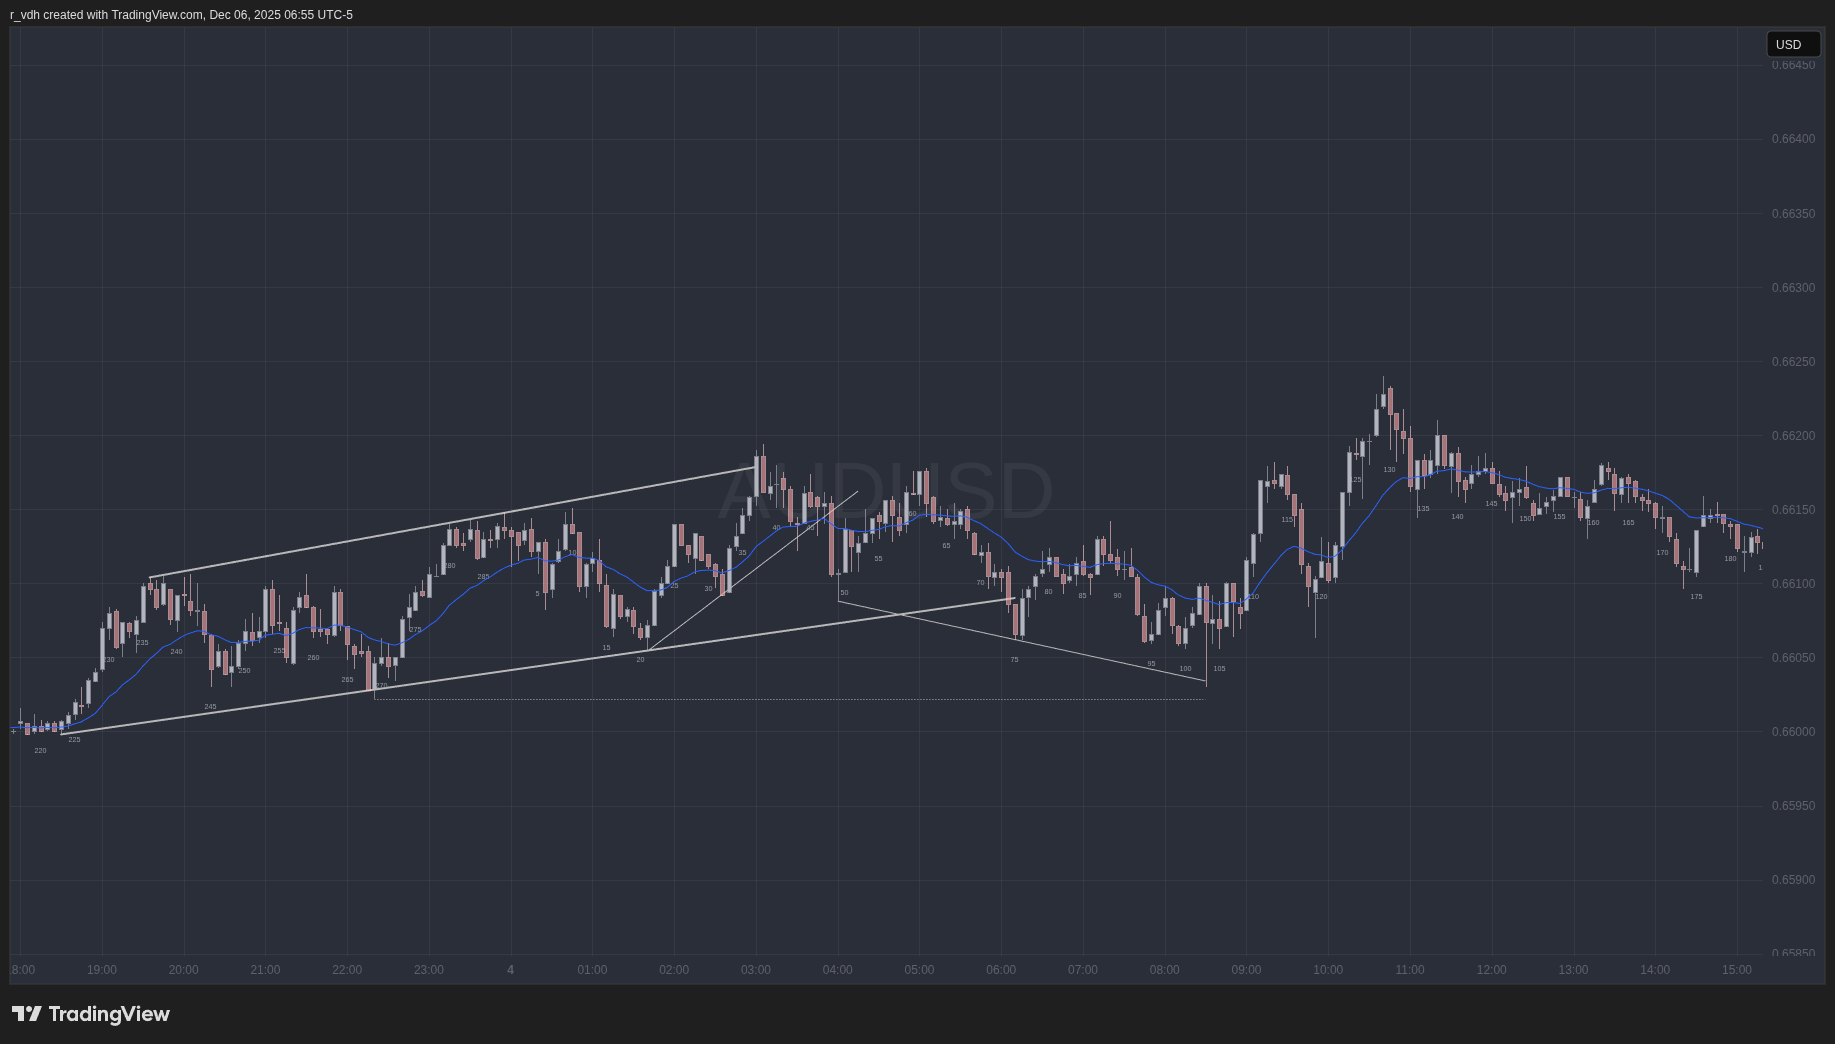Screen dimensions: 1835x1044
Task: Click the TradingView logo icon
Action: [26, 1014]
